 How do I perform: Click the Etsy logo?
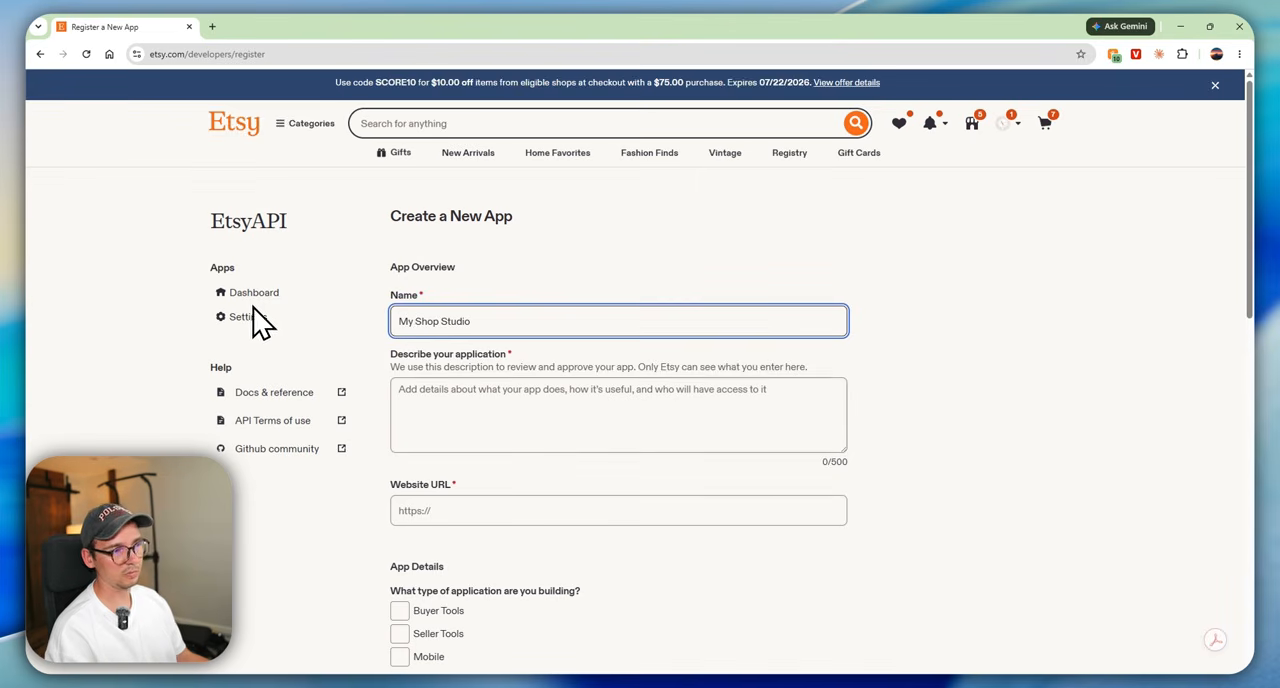click(x=234, y=123)
